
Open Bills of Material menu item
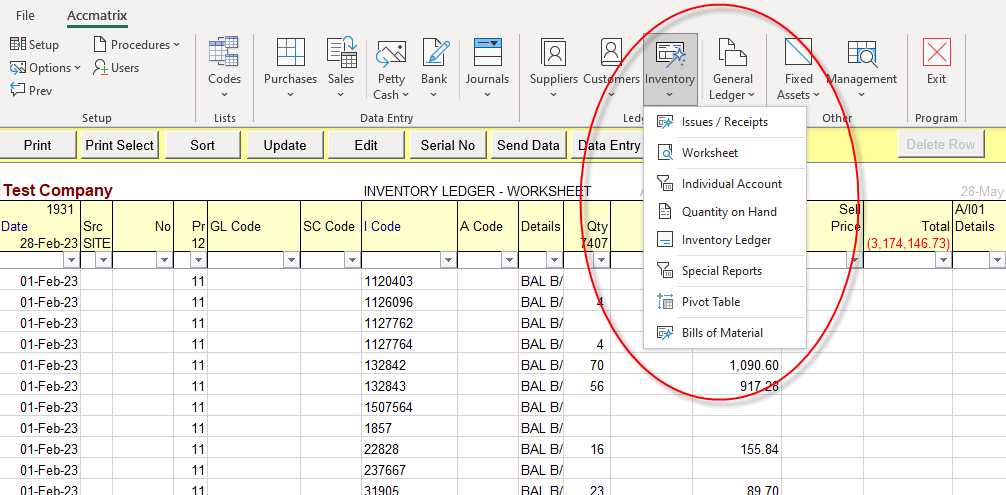point(721,333)
